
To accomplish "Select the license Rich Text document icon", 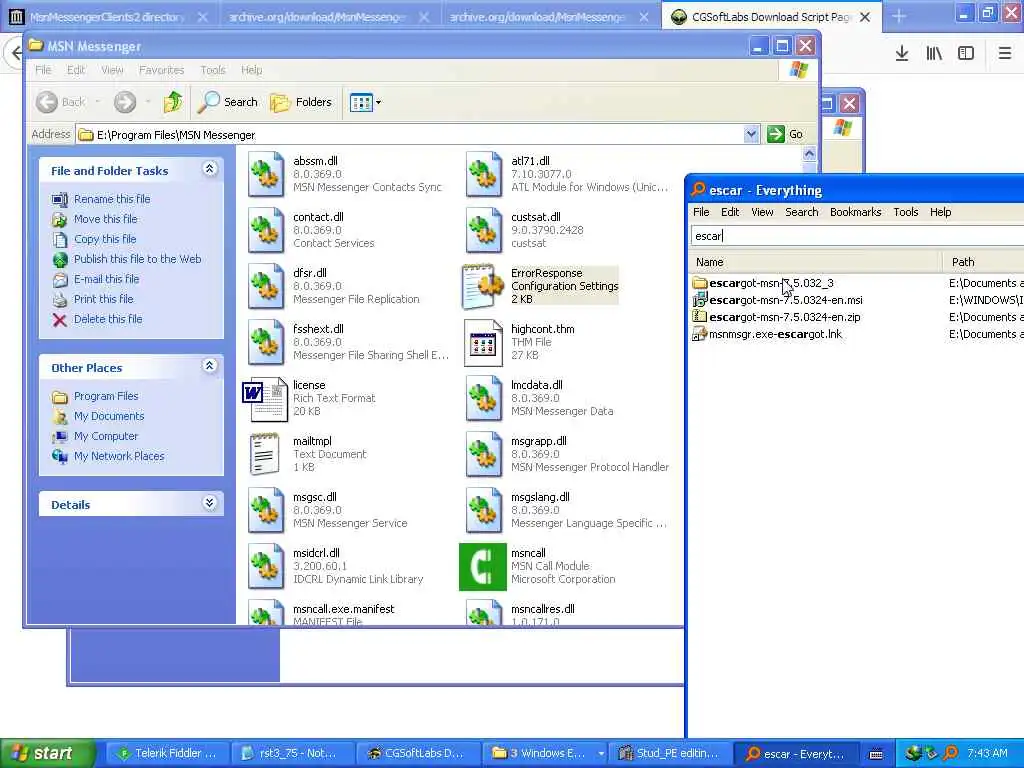I will (x=264, y=398).
